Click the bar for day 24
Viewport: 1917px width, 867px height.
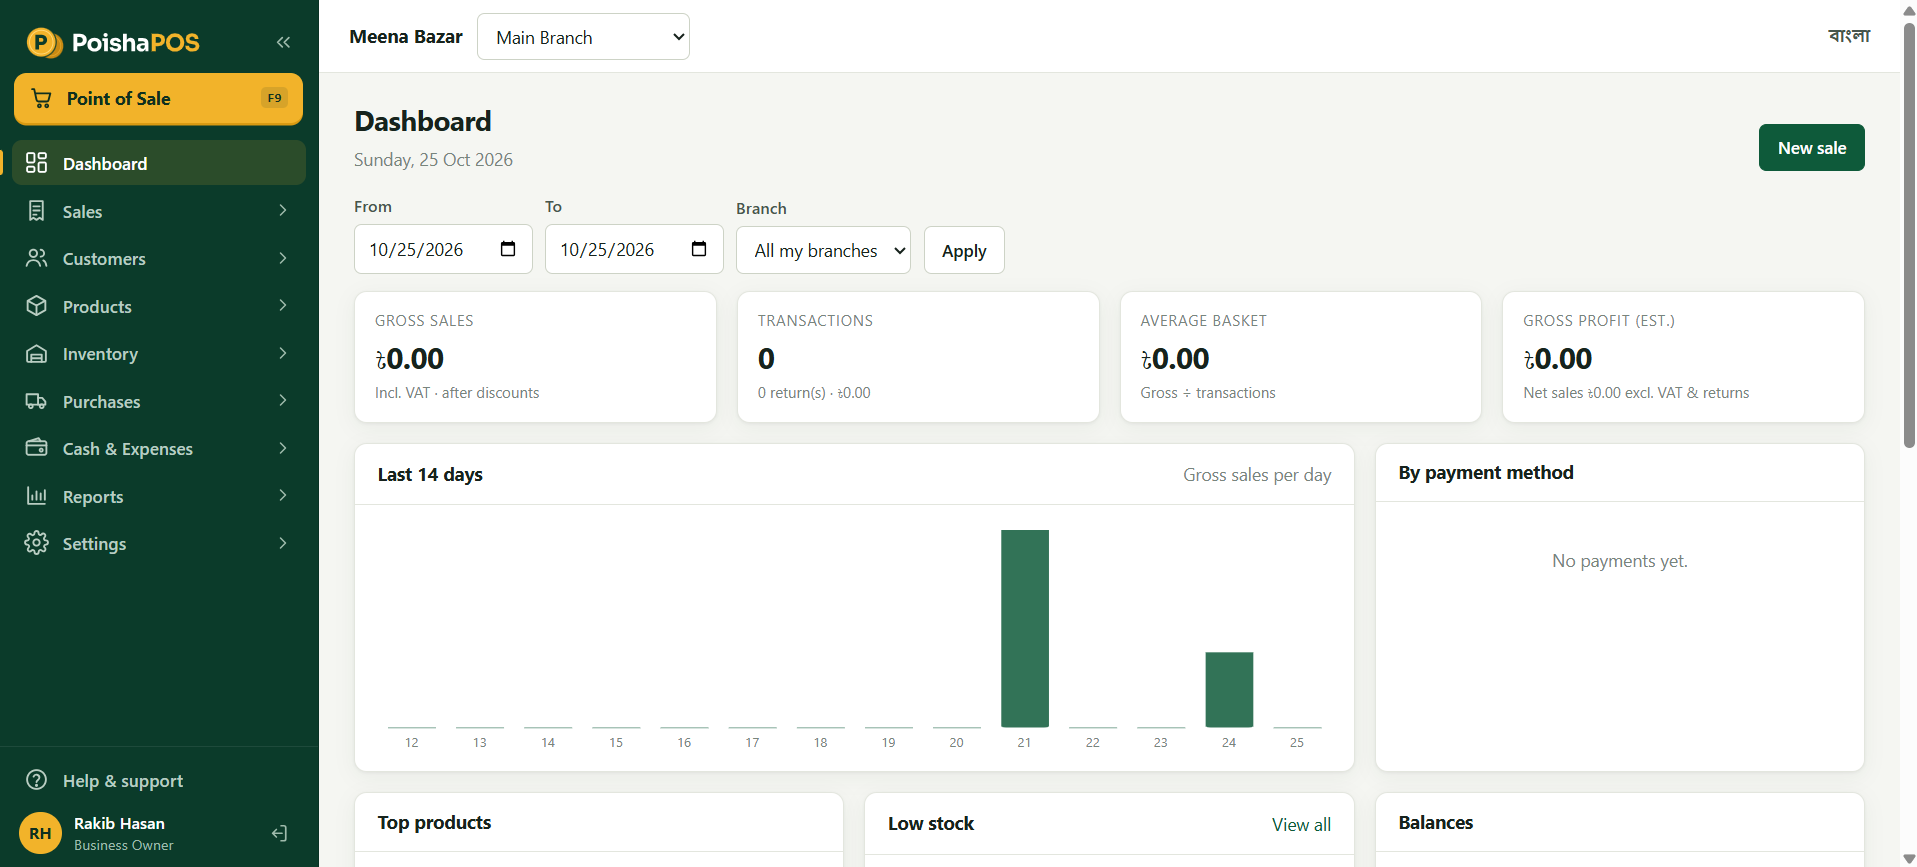pos(1229,689)
